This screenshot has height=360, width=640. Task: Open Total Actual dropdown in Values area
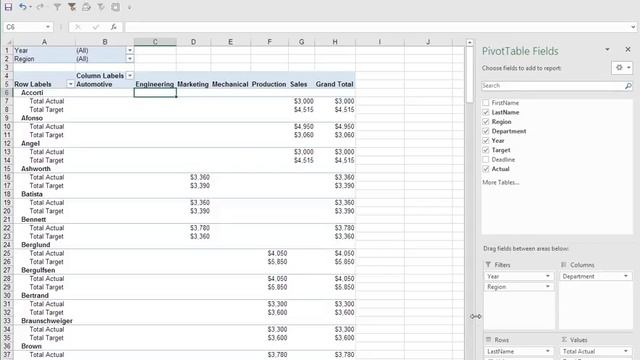(626, 351)
